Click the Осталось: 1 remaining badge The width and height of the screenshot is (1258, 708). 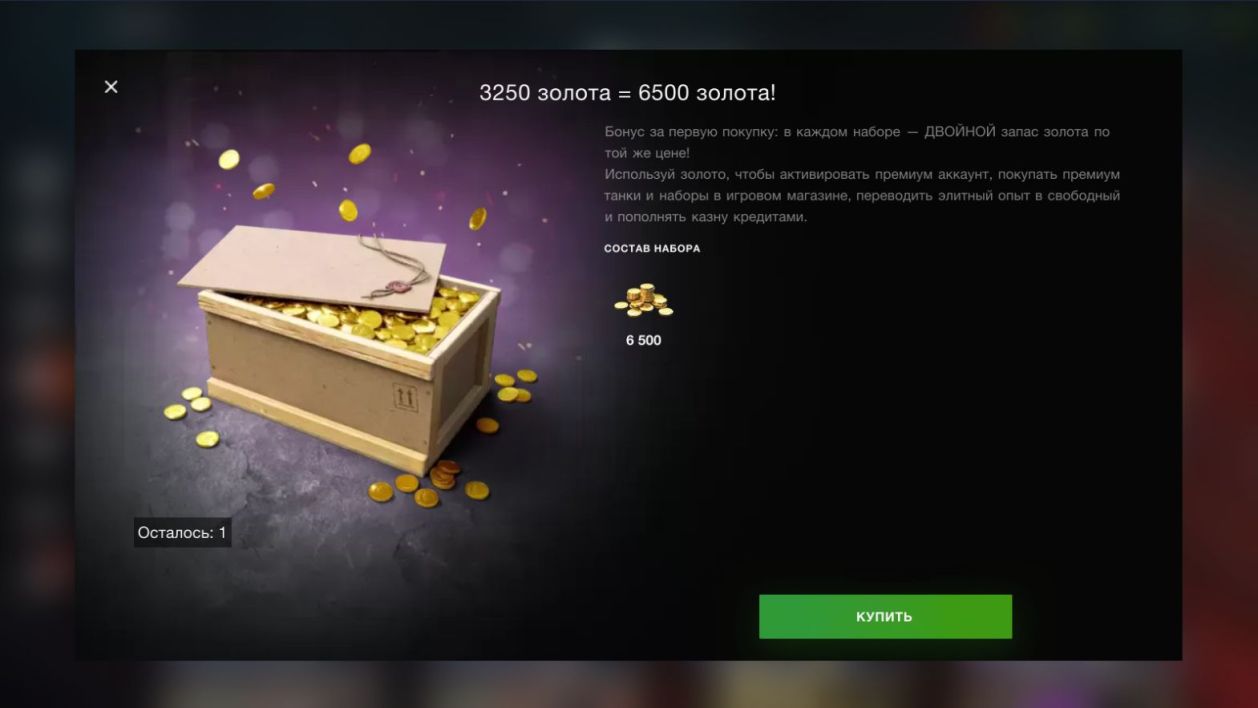click(183, 533)
